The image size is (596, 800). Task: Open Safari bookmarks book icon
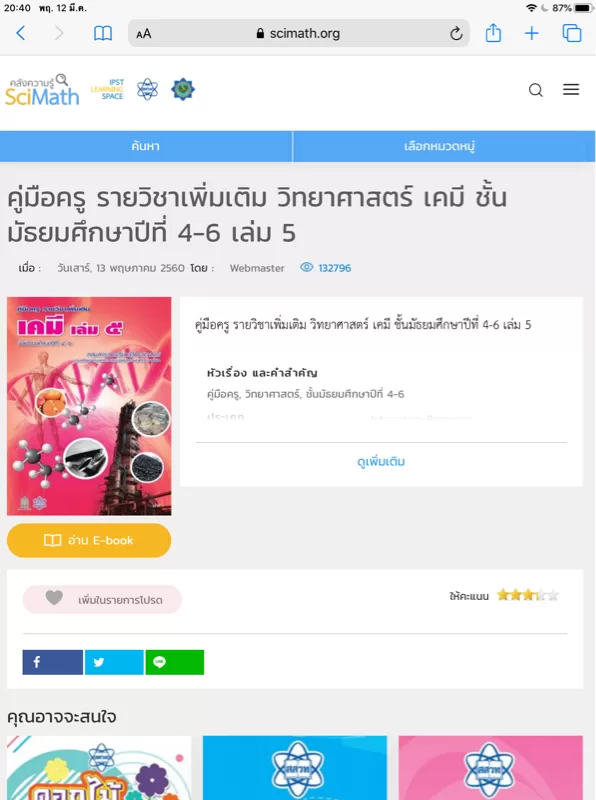tap(103, 34)
